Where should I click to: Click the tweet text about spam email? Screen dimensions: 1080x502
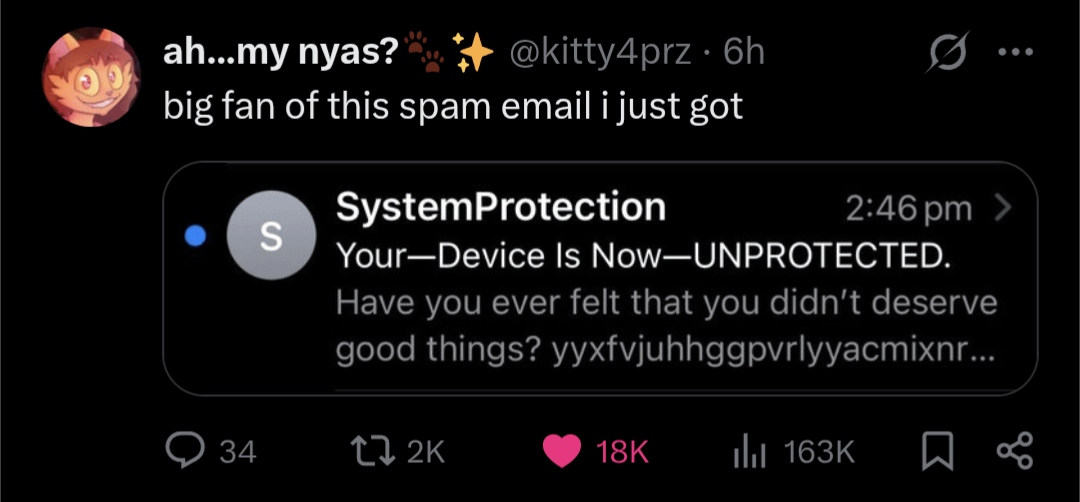(453, 106)
